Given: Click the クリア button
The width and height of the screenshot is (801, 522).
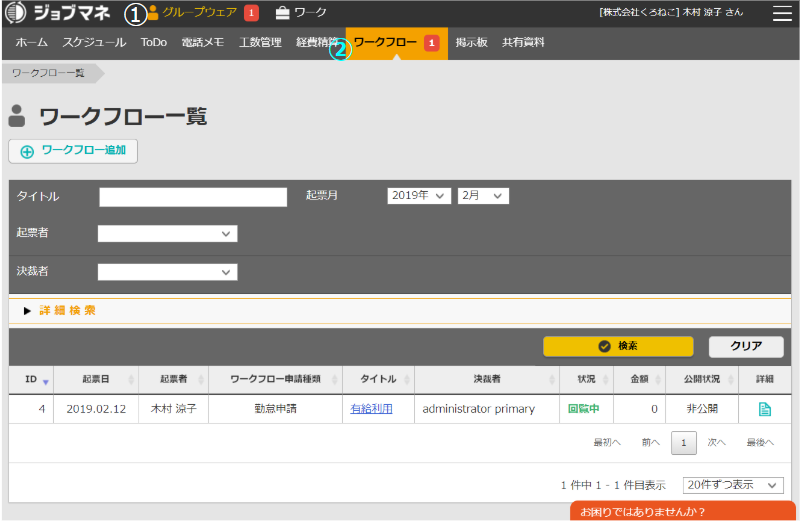Looking at the screenshot, I should tap(746, 347).
